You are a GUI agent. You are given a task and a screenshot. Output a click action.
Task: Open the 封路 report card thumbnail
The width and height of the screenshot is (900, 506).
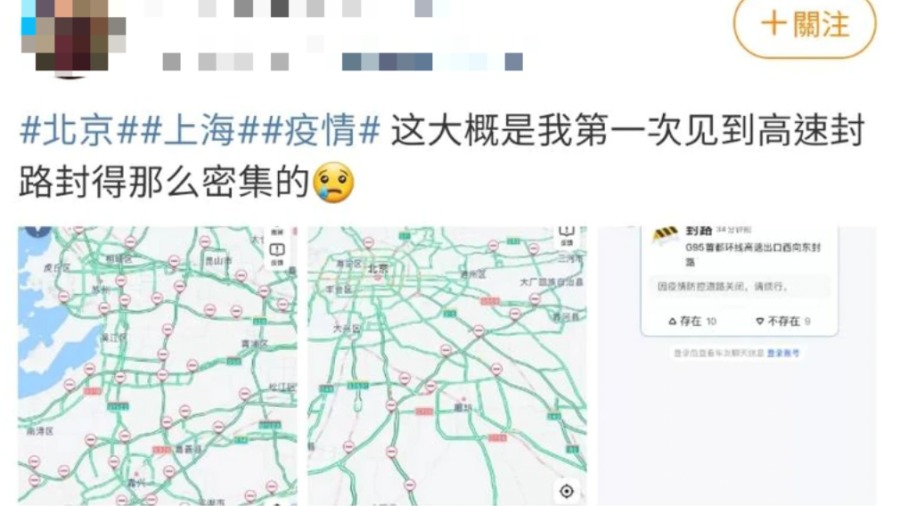click(x=738, y=365)
